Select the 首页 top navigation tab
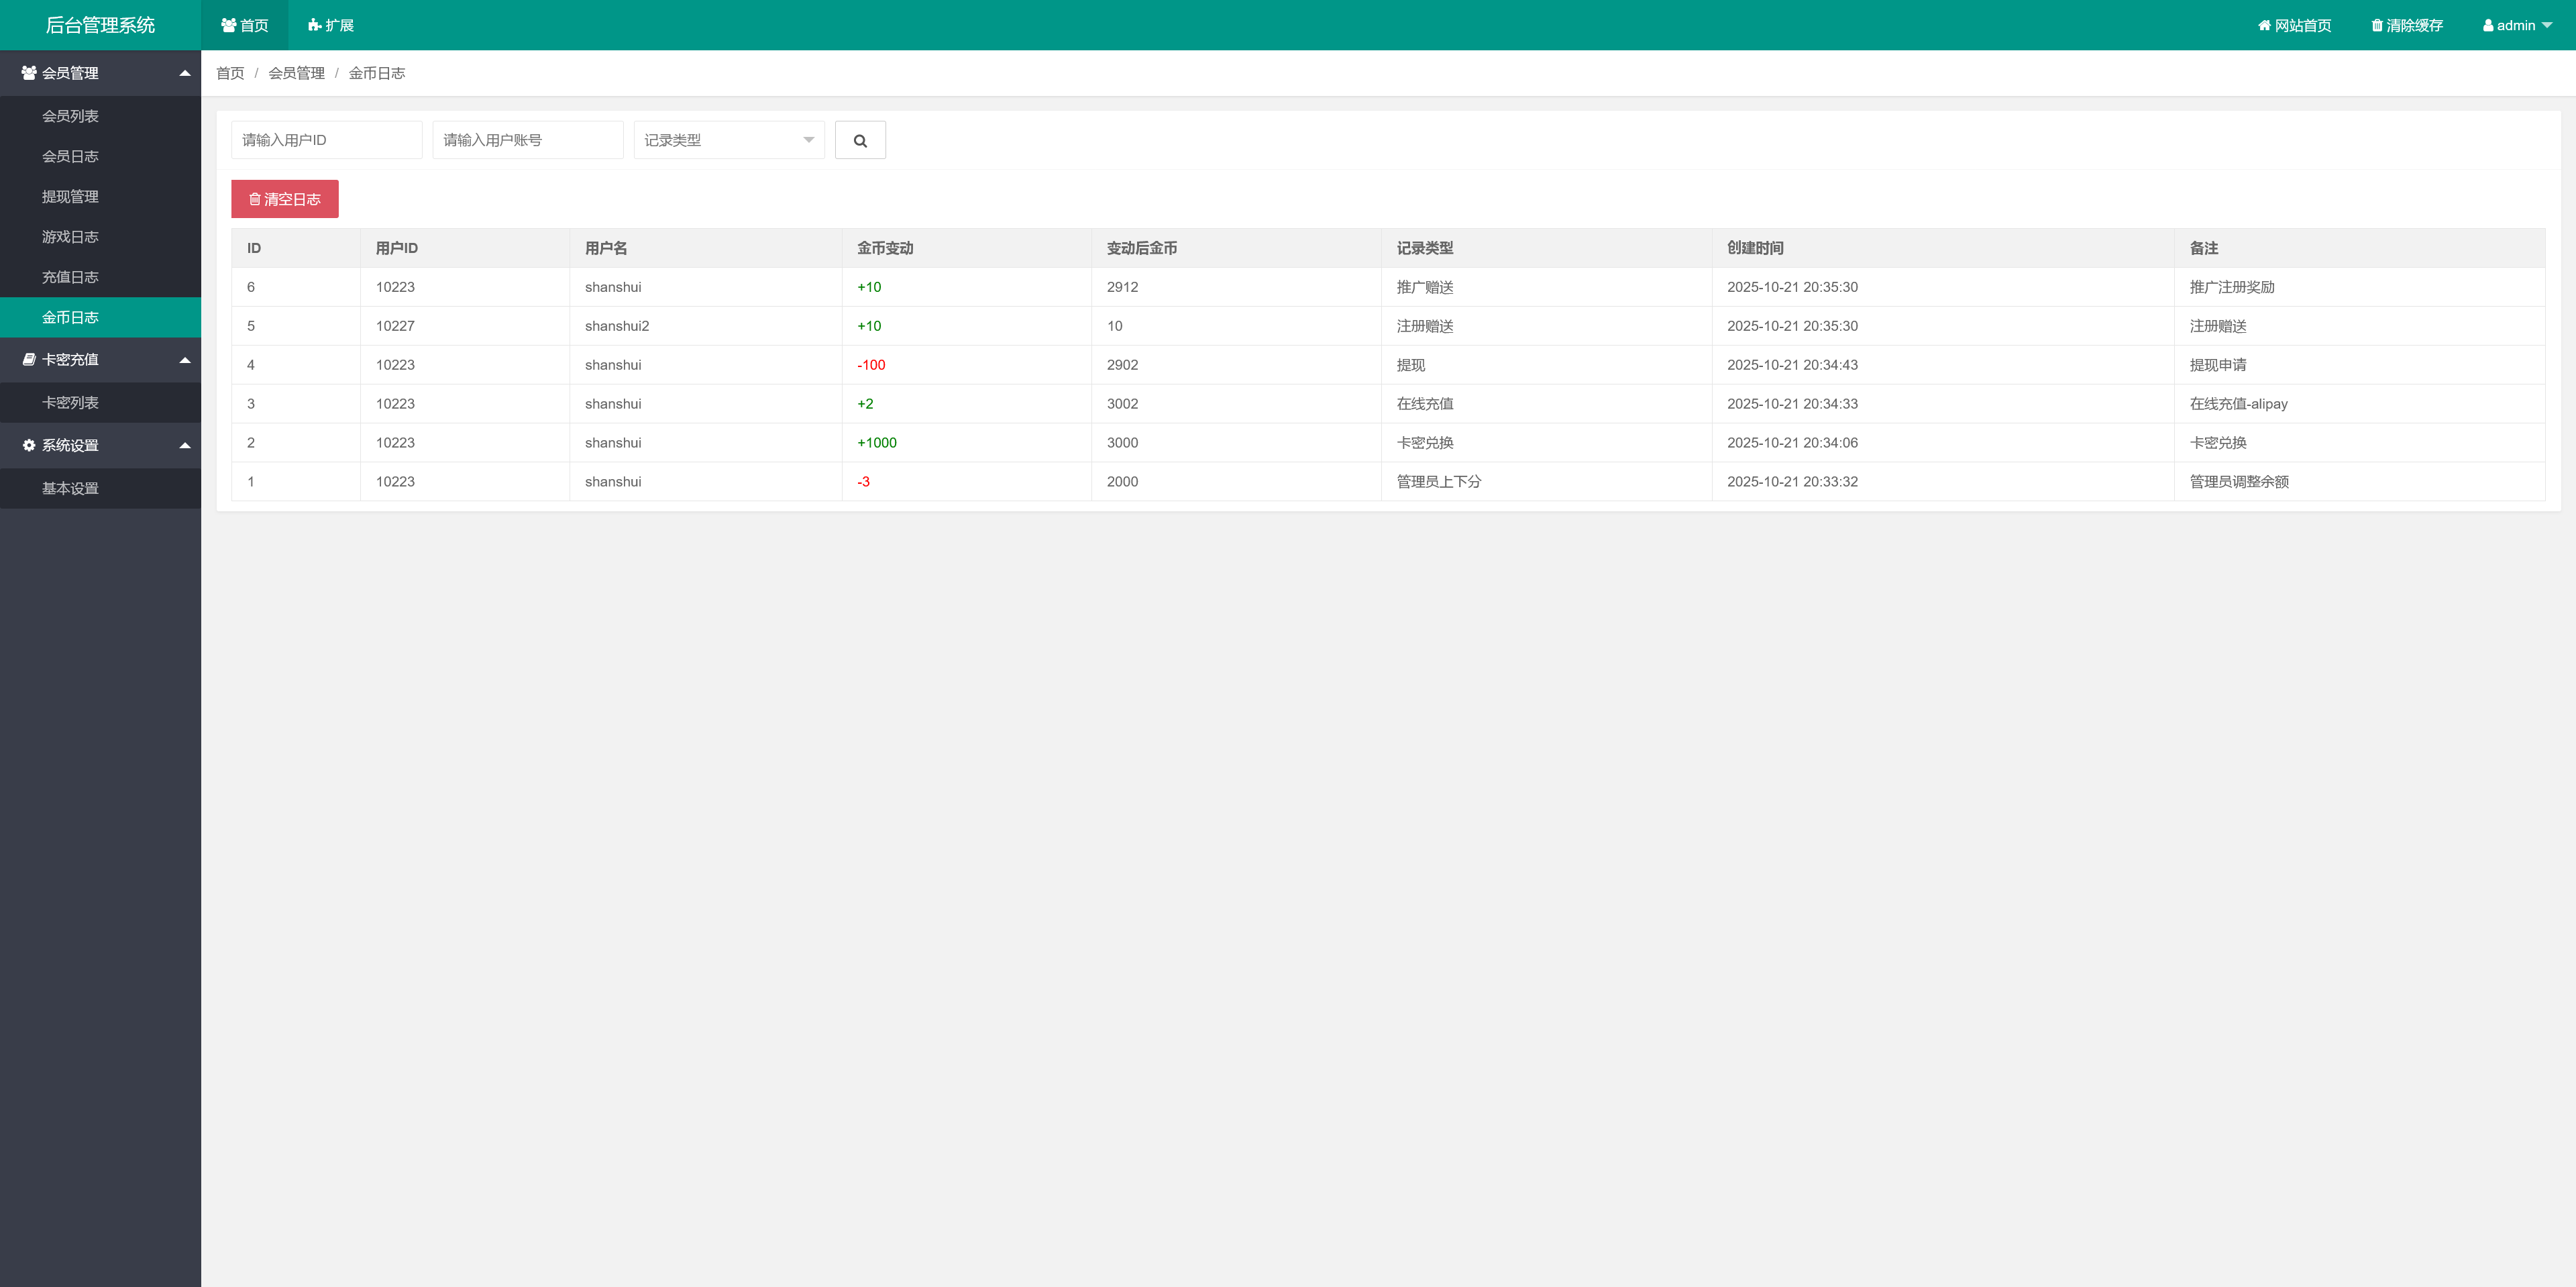2576x1287 pixels. point(245,25)
